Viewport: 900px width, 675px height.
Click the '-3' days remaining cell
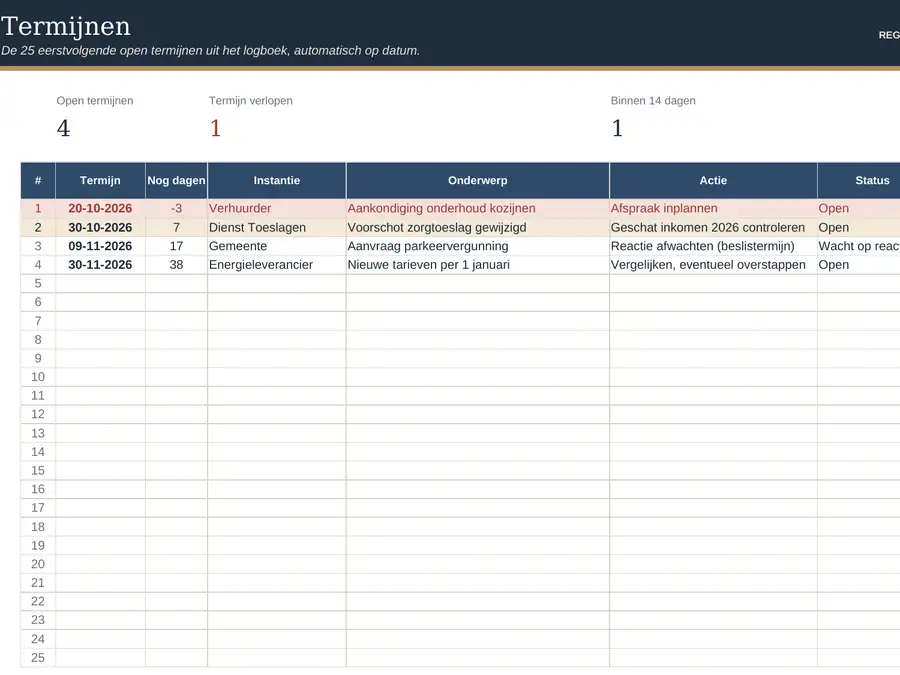pos(176,208)
